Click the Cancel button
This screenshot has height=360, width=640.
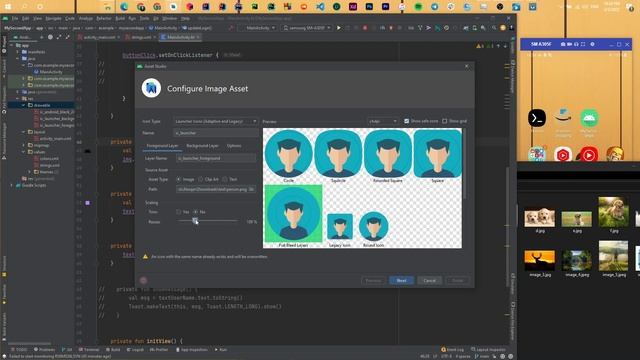pos(429,280)
